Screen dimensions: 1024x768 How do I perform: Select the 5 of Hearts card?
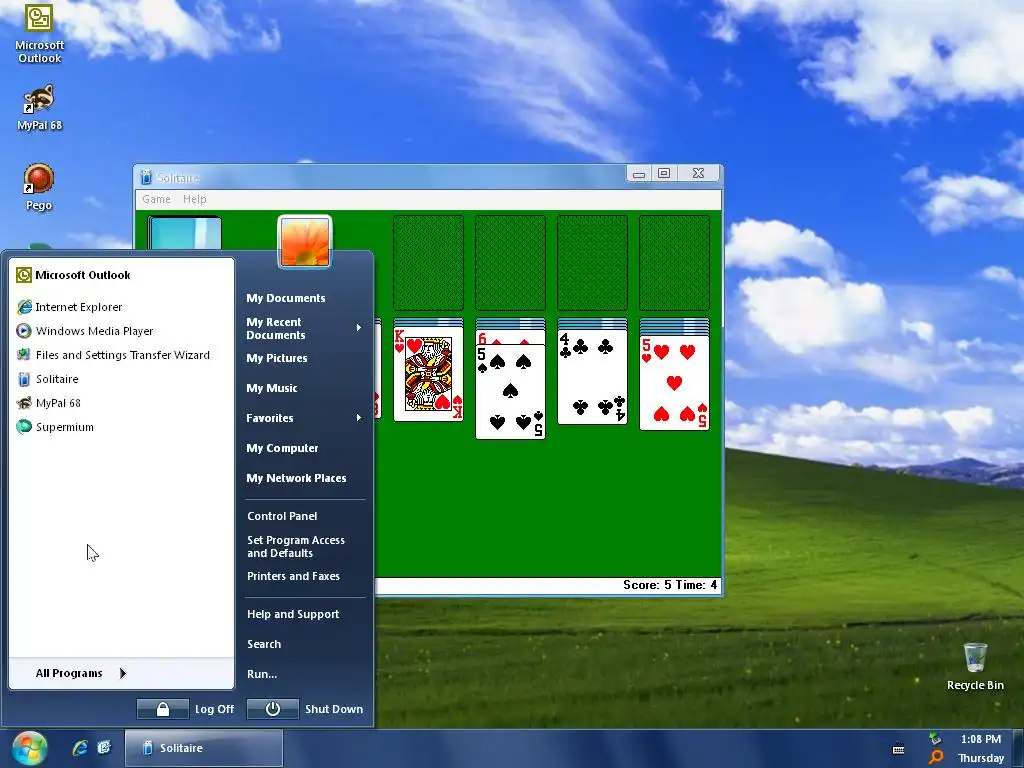coord(674,383)
